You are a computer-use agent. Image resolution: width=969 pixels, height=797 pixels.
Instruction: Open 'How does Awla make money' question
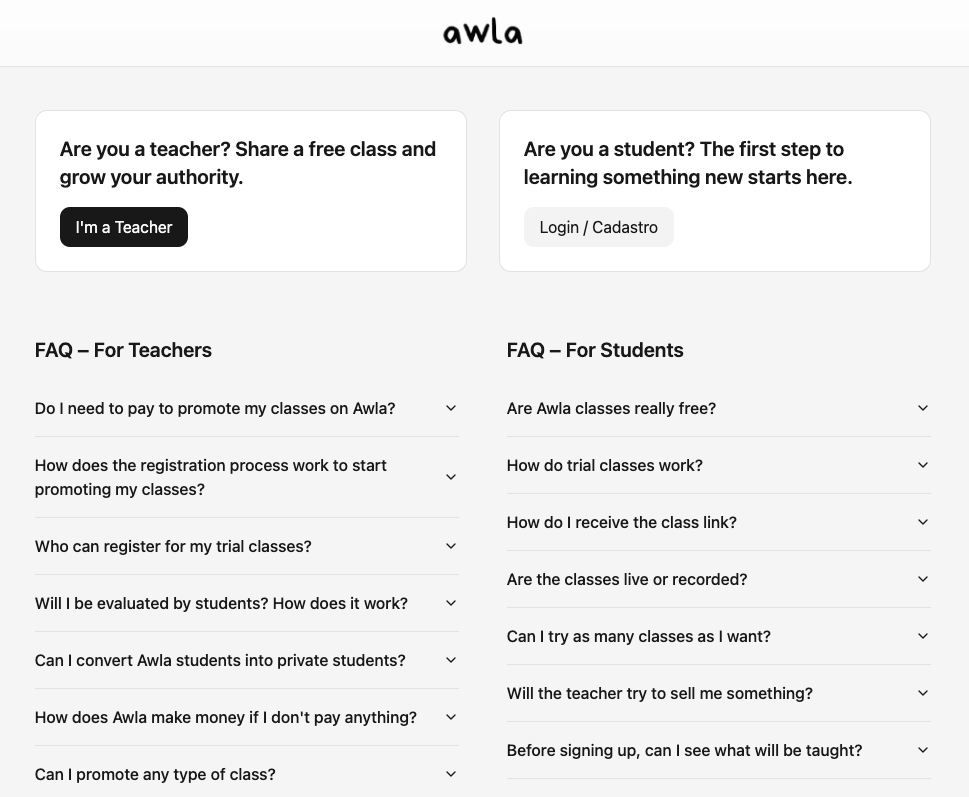[225, 717]
